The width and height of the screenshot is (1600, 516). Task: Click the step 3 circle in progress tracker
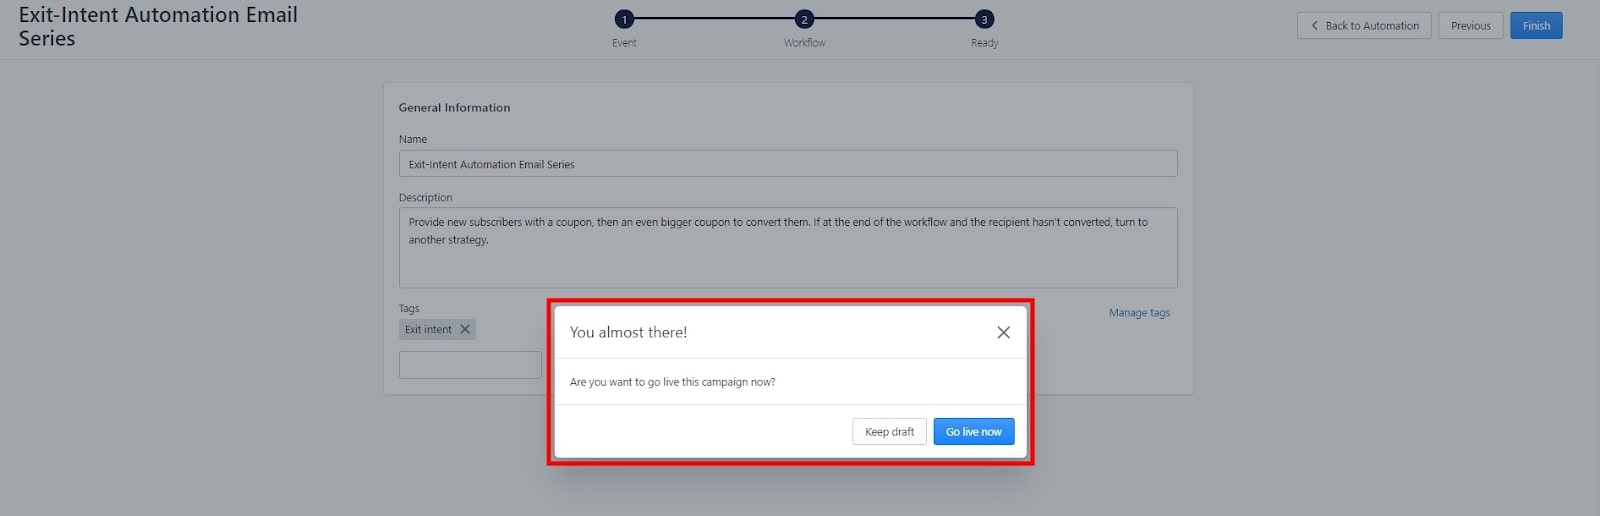tap(984, 19)
